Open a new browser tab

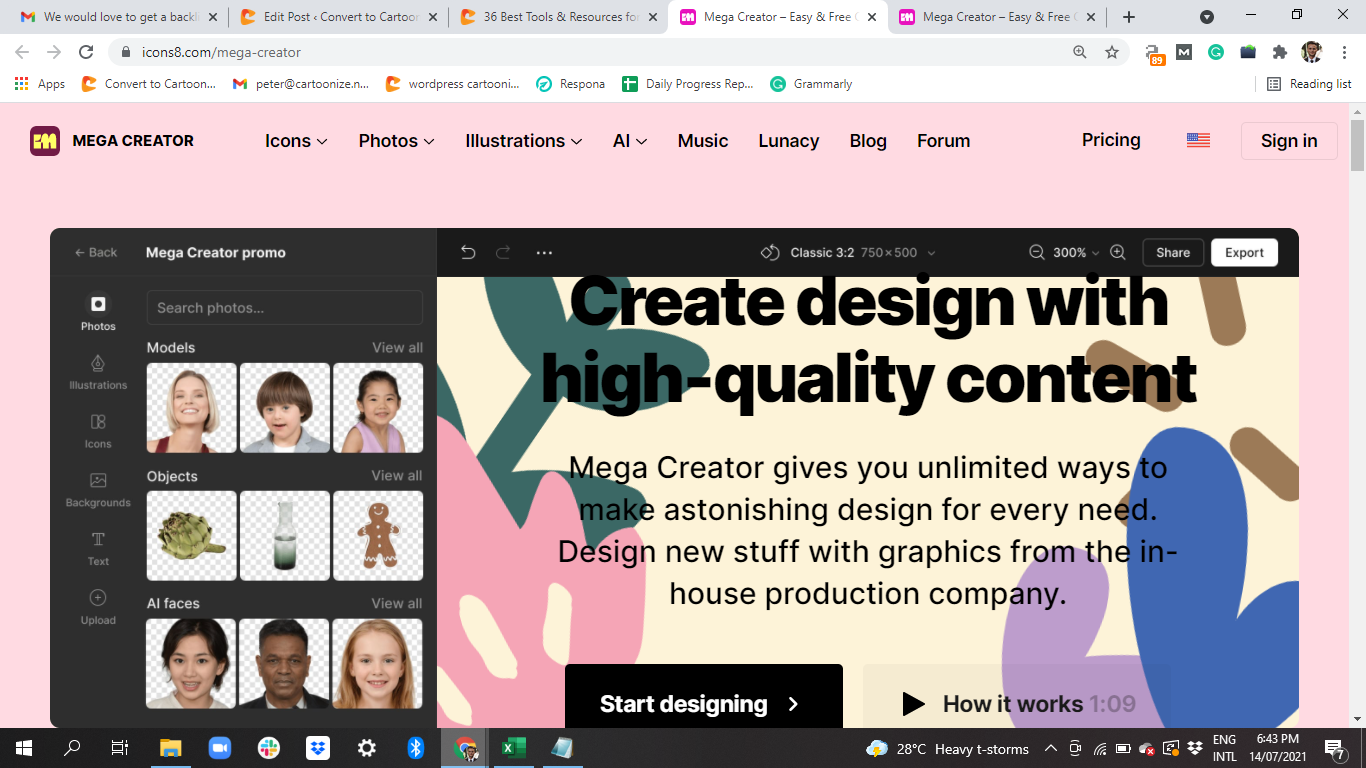[1129, 17]
